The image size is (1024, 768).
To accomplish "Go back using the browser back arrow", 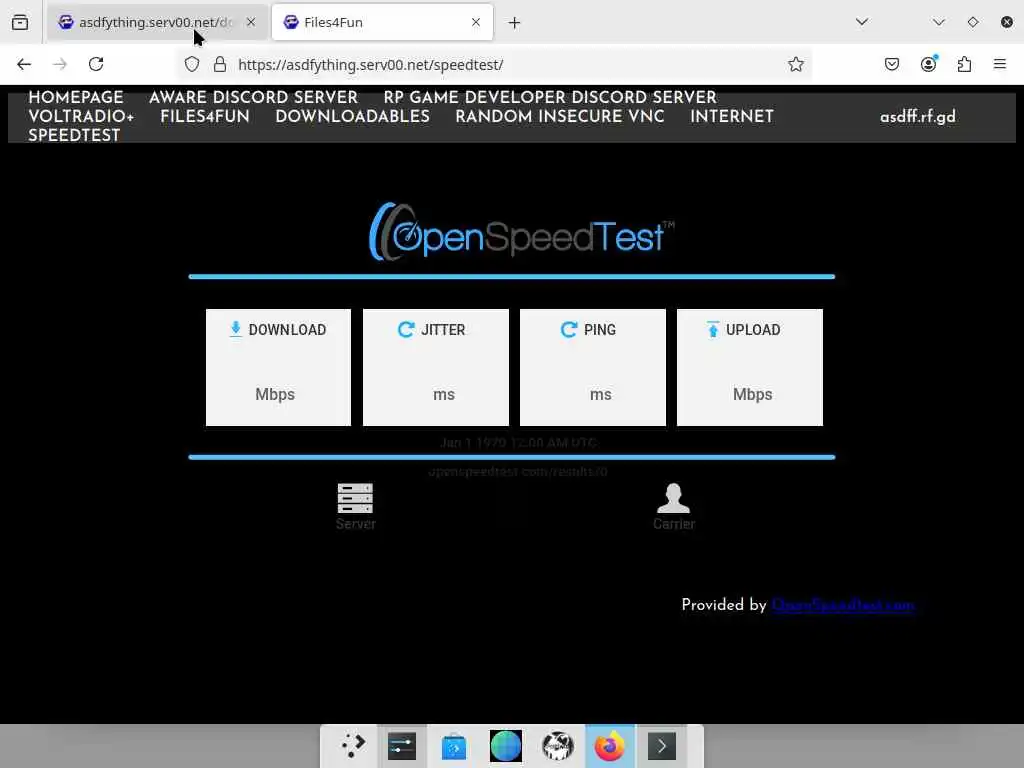I will (x=24, y=64).
